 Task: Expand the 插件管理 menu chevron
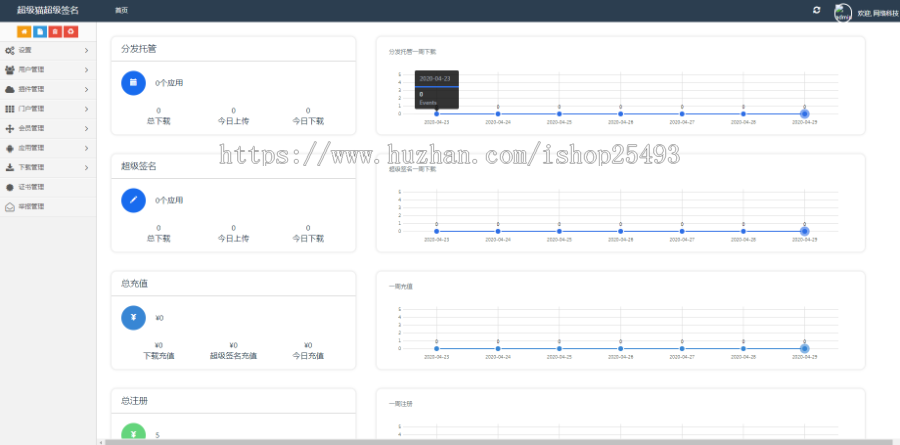click(86, 90)
